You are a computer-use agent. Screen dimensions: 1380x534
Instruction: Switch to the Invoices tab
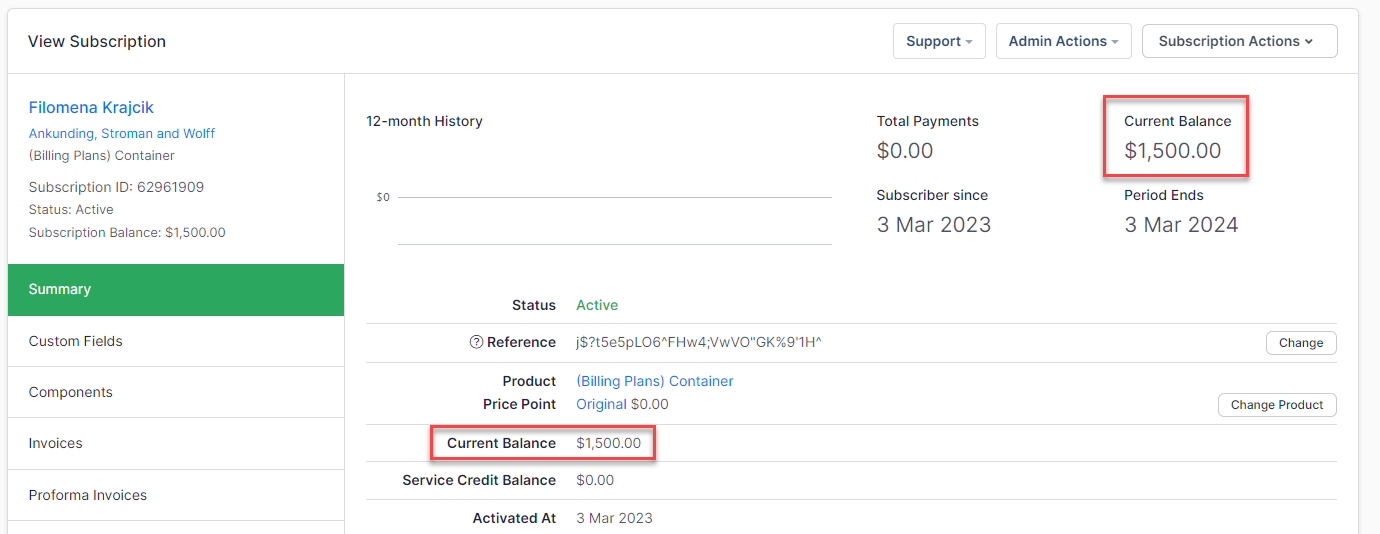point(56,443)
